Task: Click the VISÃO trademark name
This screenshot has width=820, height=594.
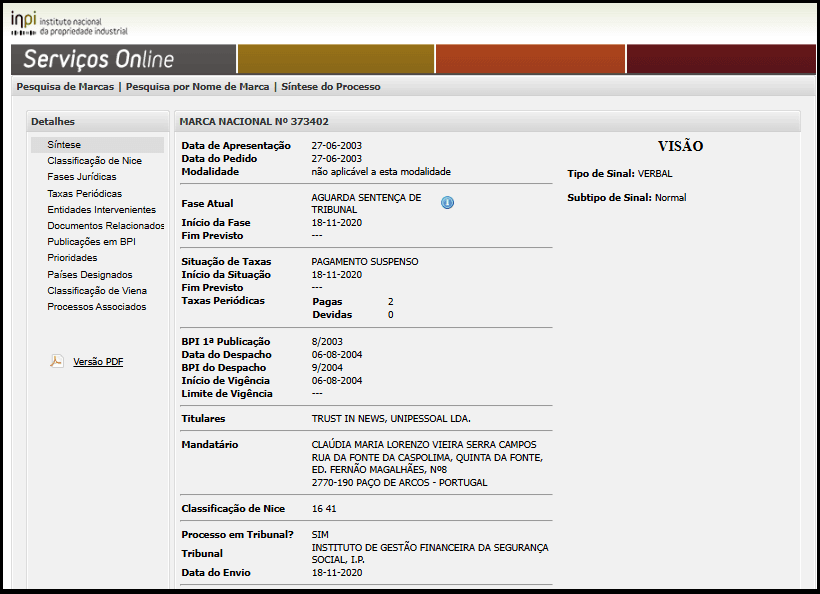Action: tap(680, 147)
